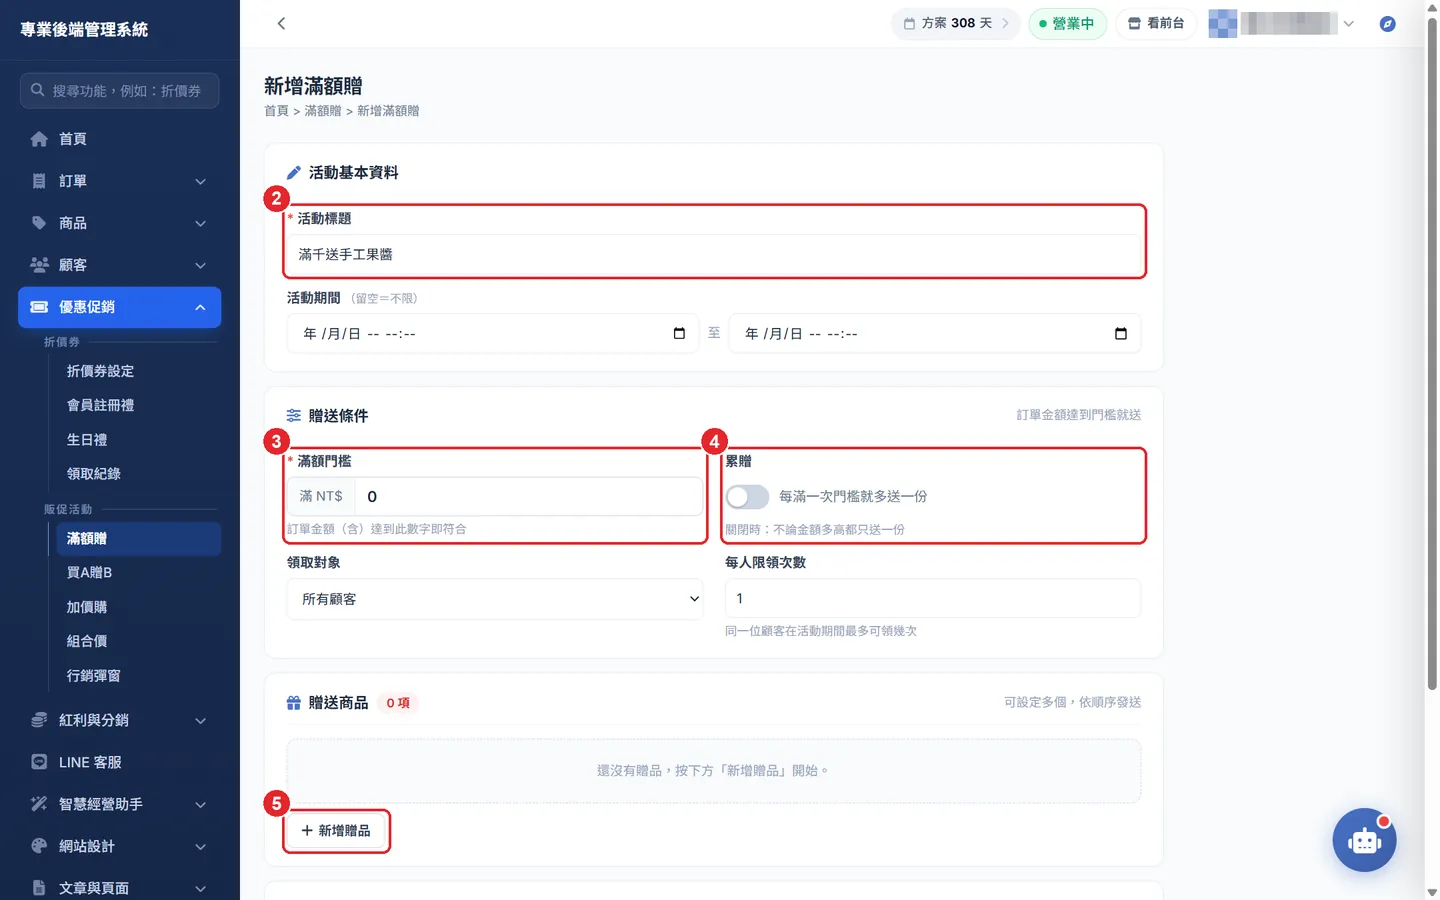Click the home icon beside 首頁
Image resolution: width=1440 pixels, height=900 pixels.
(x=39, y=139)
